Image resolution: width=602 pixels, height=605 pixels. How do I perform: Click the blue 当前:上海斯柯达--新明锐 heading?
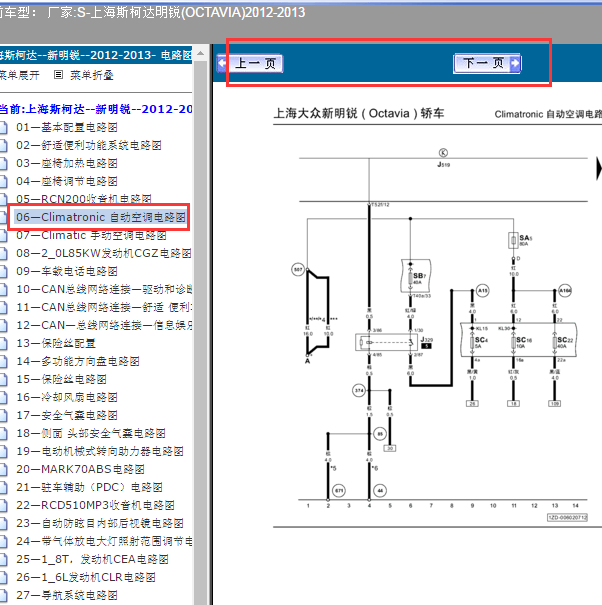(x=96, y=109)
